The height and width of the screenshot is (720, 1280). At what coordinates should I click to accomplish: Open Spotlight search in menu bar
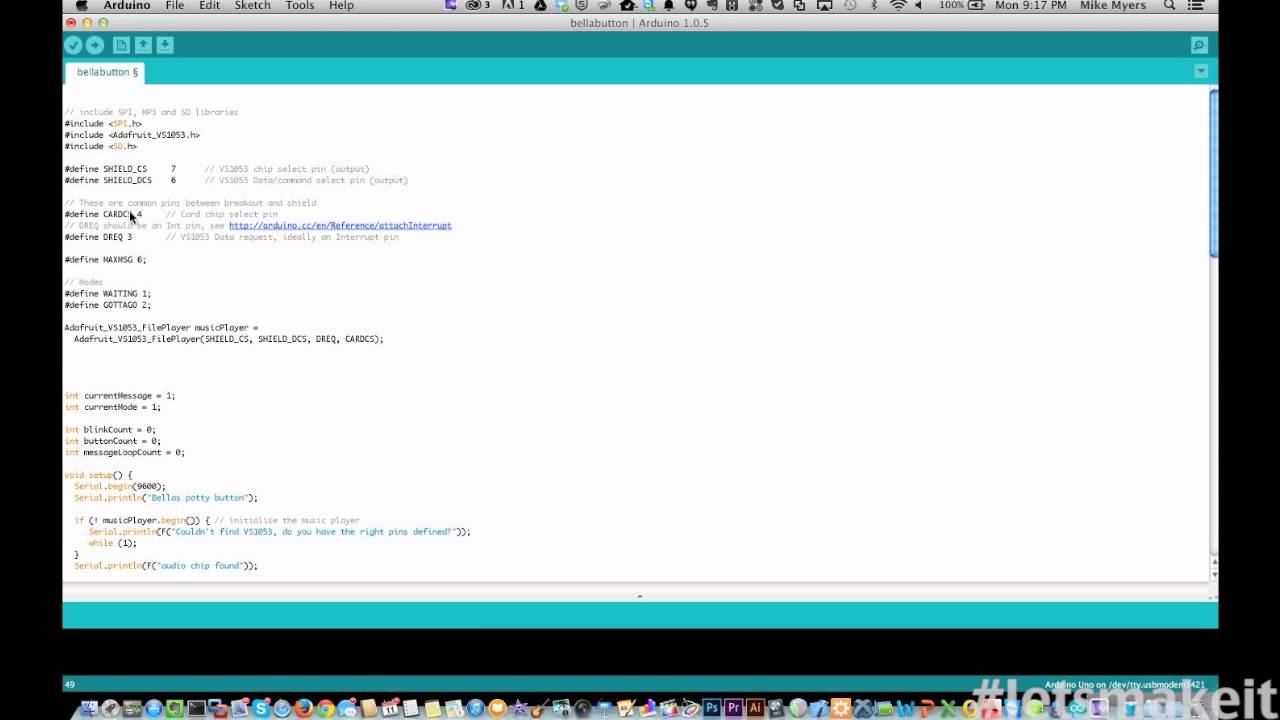pos(1169,6)
